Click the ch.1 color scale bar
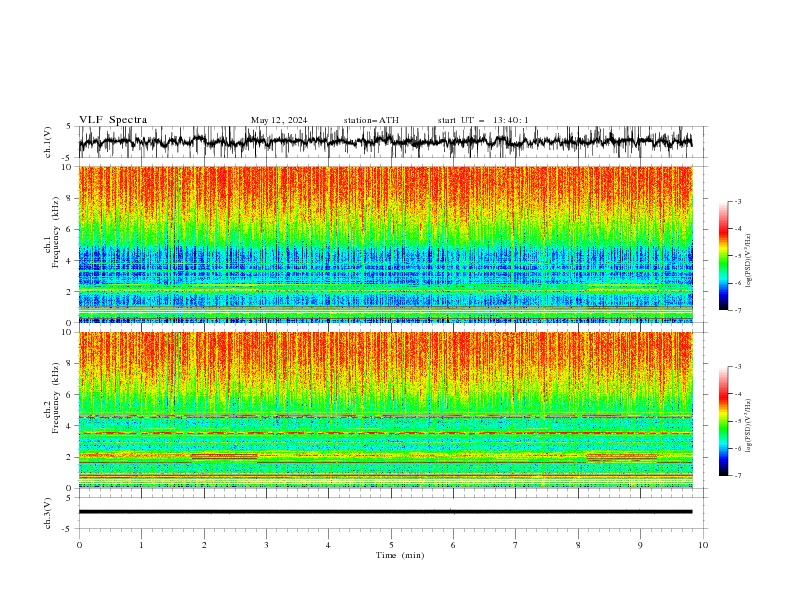792x612 pixels. [x=724, y=256]
